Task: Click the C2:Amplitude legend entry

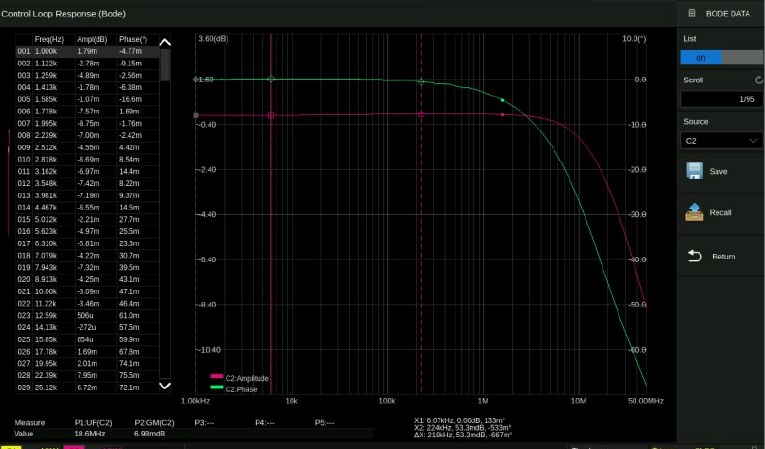Action: [x=240, y=378]
